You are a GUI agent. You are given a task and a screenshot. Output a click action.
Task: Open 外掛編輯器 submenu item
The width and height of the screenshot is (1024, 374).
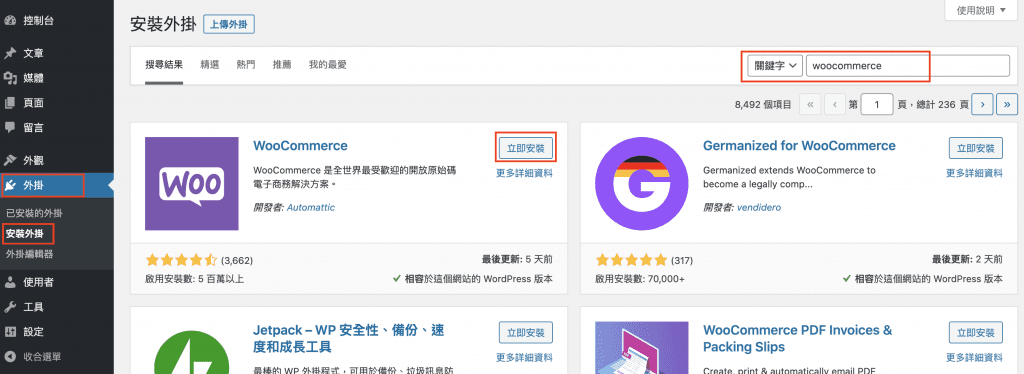point(30,253)
